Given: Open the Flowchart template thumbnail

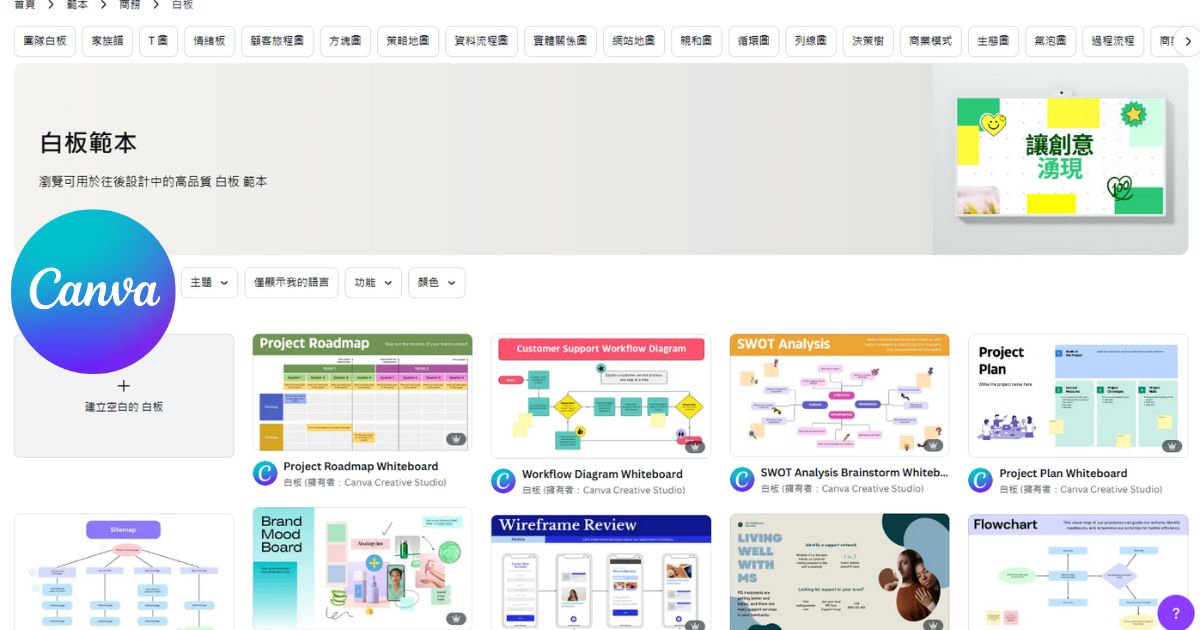Looking at the screenshot, I should tap(1078, 572).
